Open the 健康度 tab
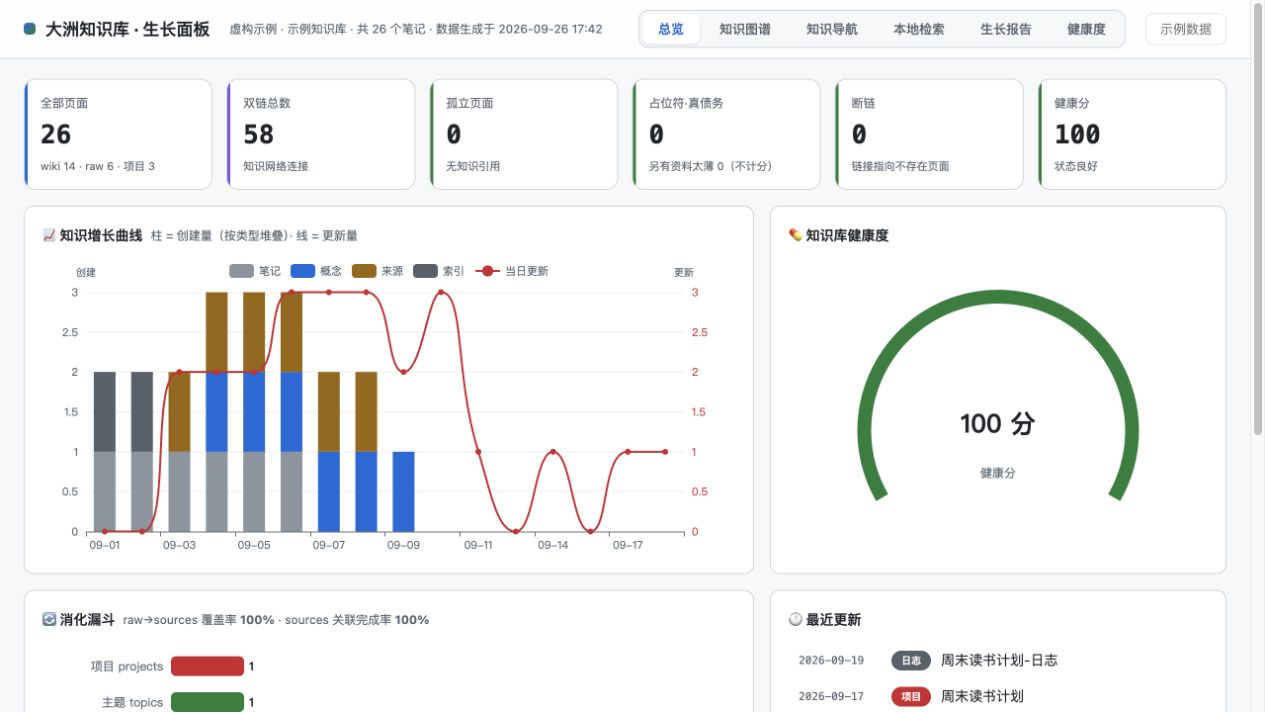The width and height of the screenshot is (1265, 712). [1086, 29]
